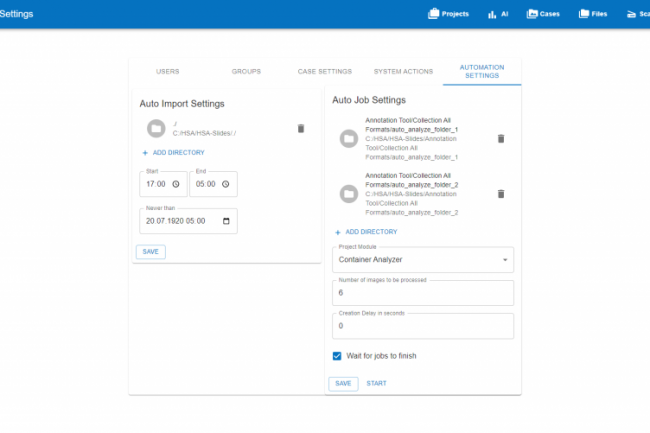Open Projects in the top navigation
This screenshot has height=433, width=650.
pos(448,14)
